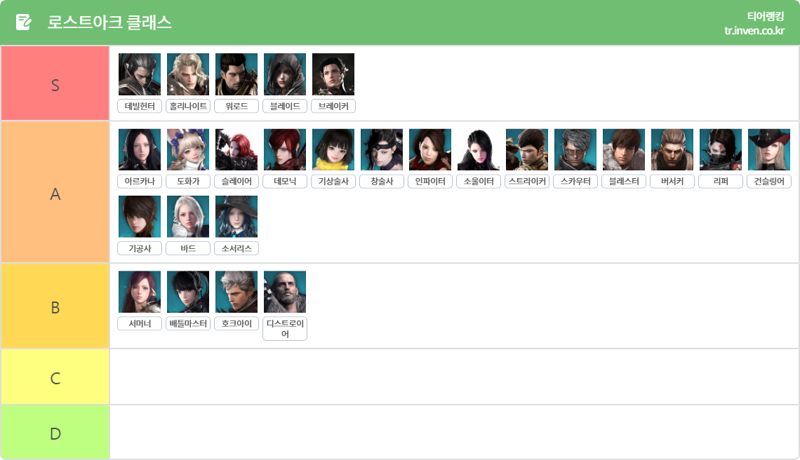Click the 배틀마스터 name label
Viewport: 800px width, 460px height.
coord(188,323)
